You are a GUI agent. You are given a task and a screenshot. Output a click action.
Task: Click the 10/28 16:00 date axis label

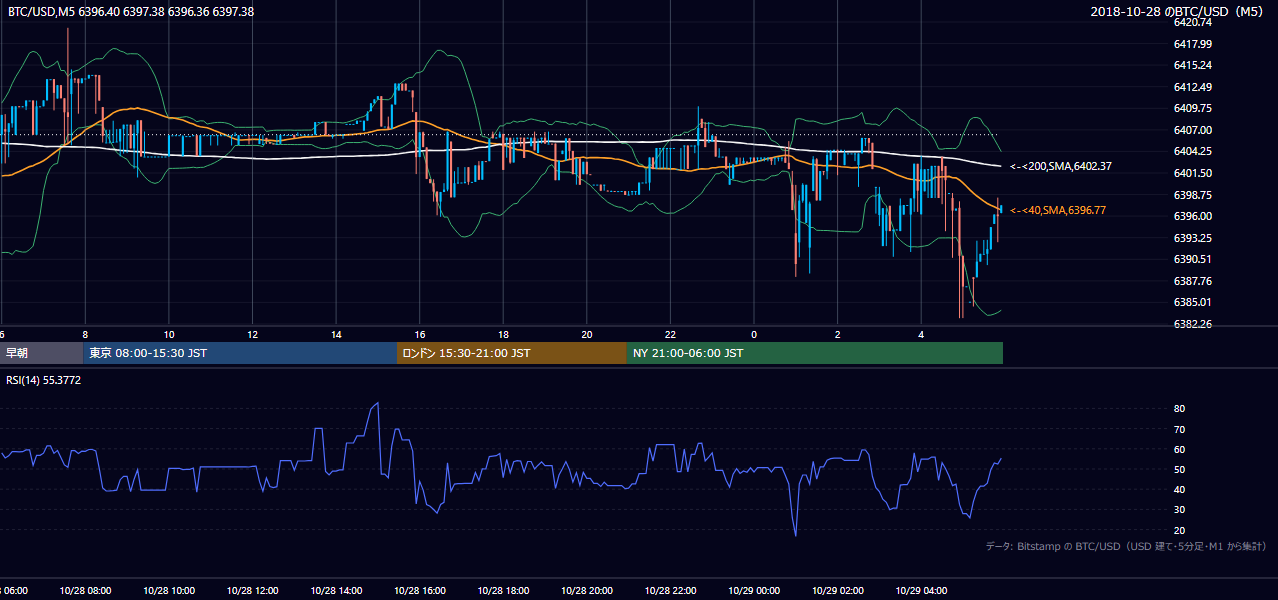pos(420,591)
